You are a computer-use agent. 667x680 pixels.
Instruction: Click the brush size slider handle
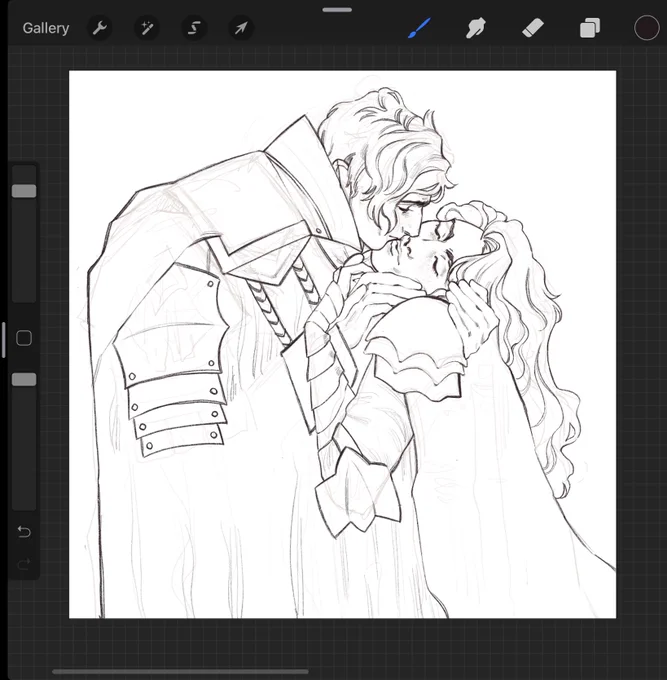pos(24,191)
